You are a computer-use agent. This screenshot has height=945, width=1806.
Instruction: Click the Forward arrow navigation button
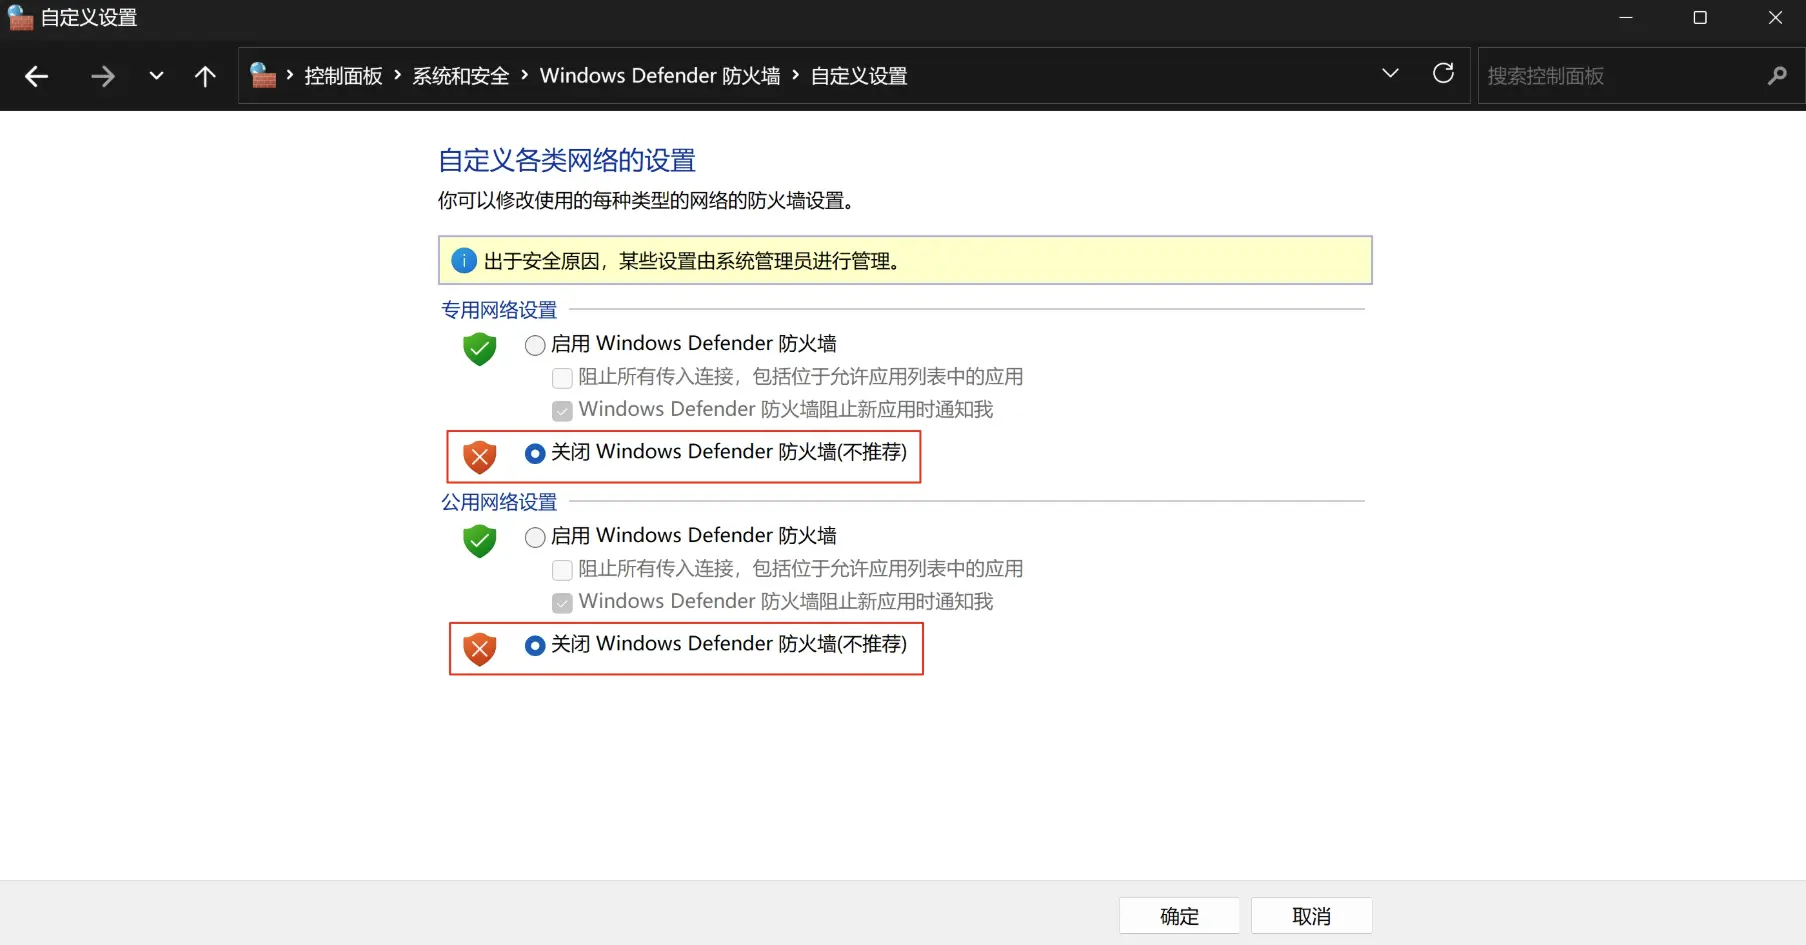click(102, 76)
